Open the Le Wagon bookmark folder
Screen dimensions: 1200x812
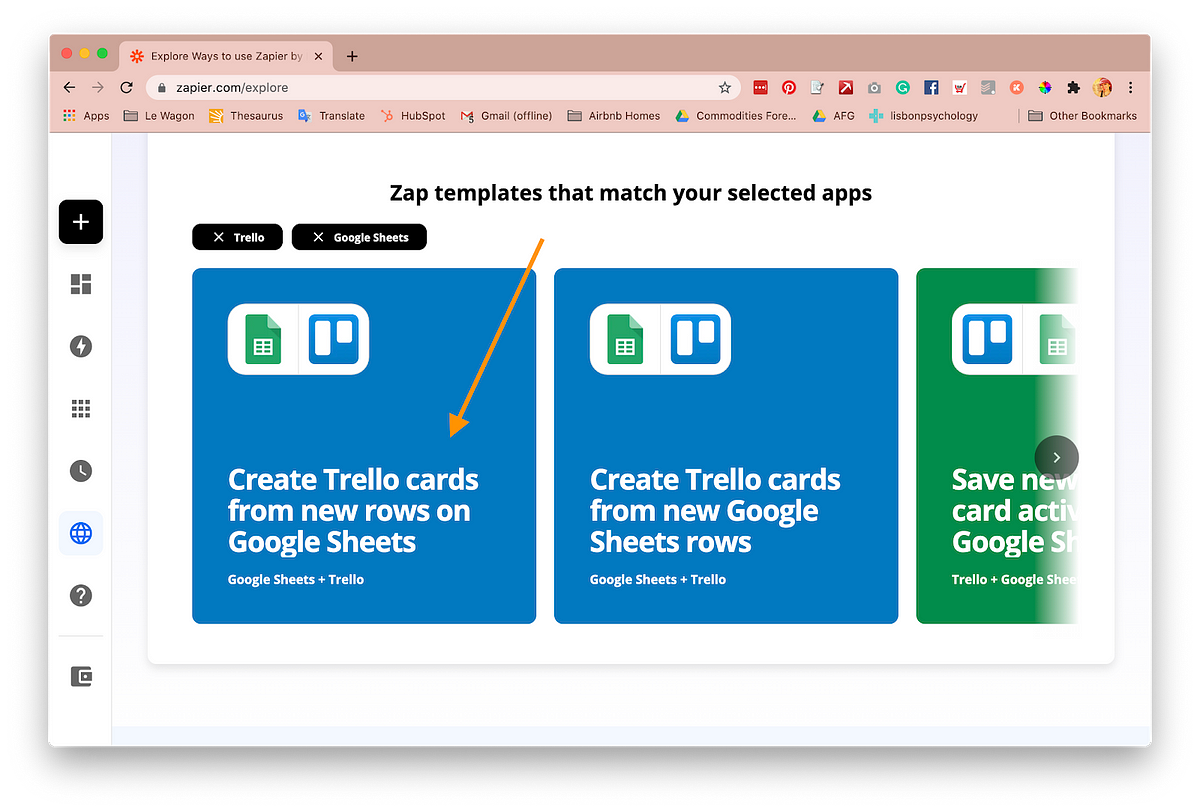pos(159,116)
